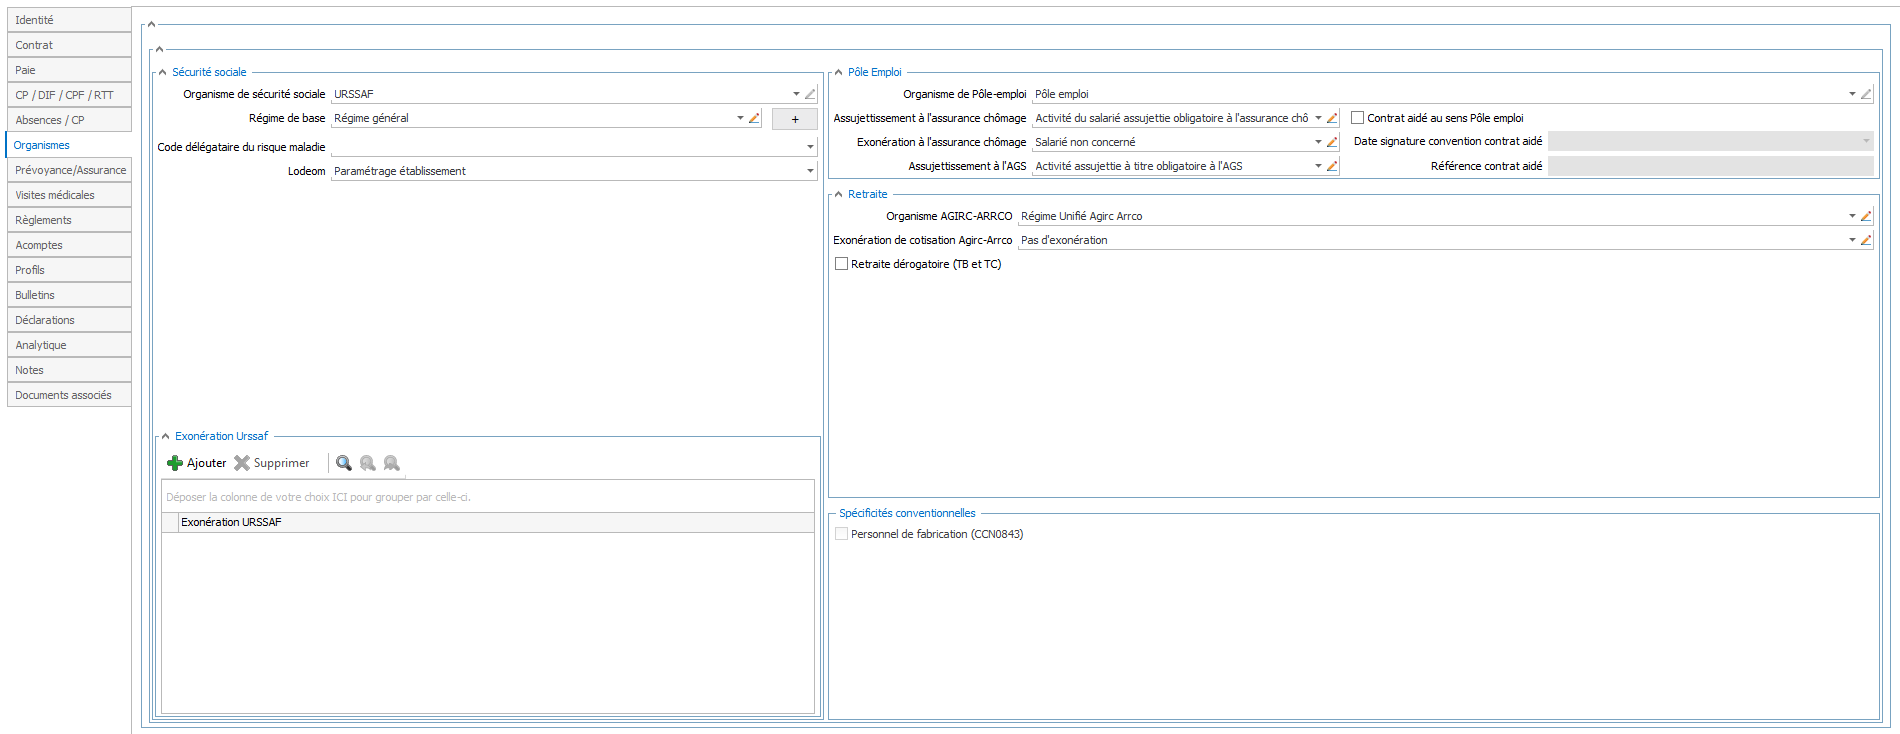Click edit pencil for Exonération de cotisation Agirc-Arrco
This screenshot has width=1900, height=734.
pyautogui.click(x=1866, y=240)
